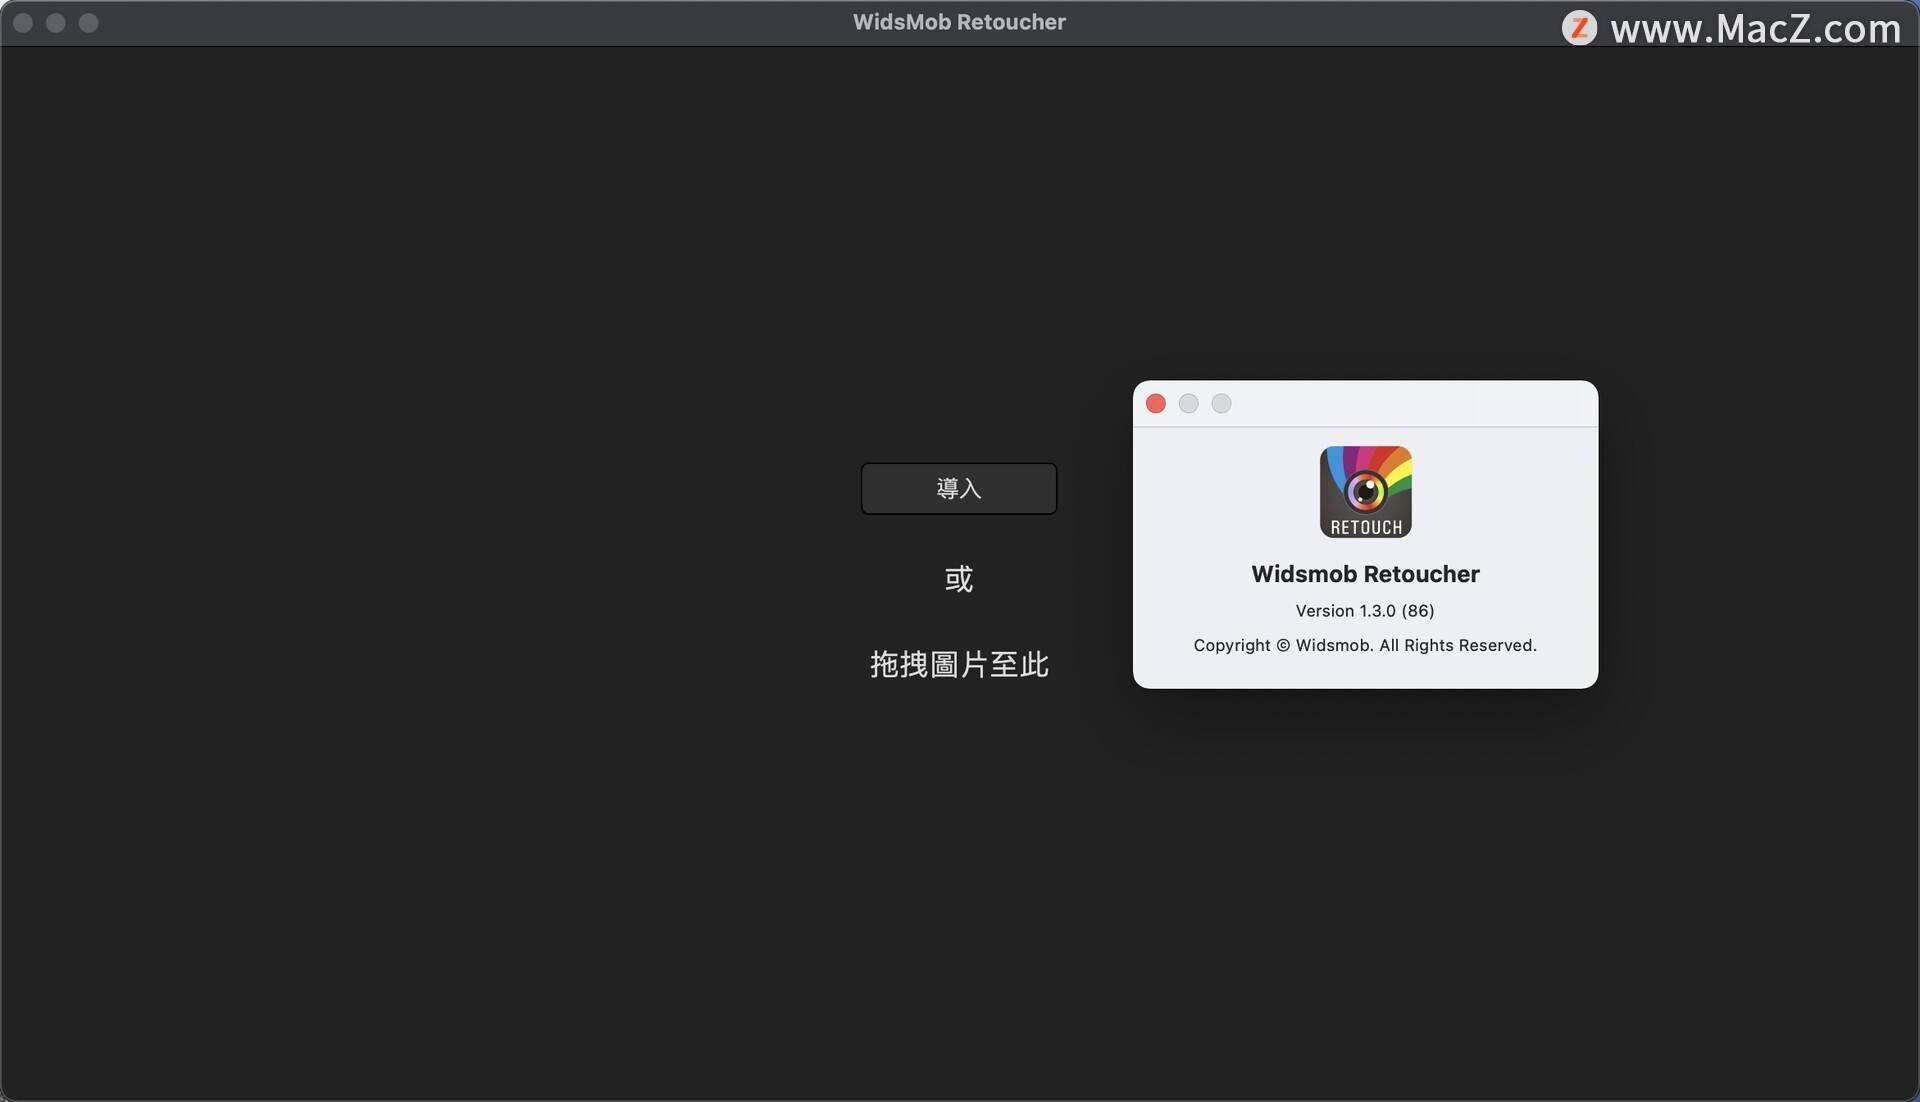Minimize the main WidsMob Retoucher window
The image size is (1920, 1102).
tap(56, 22)
